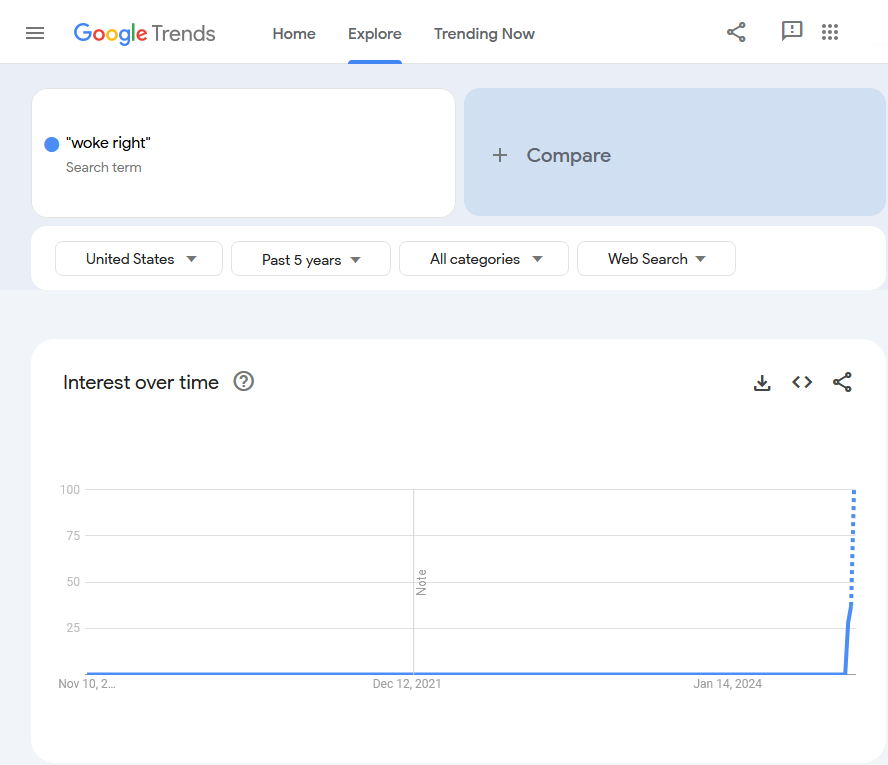Open the send feedback icon

[792, 31]
